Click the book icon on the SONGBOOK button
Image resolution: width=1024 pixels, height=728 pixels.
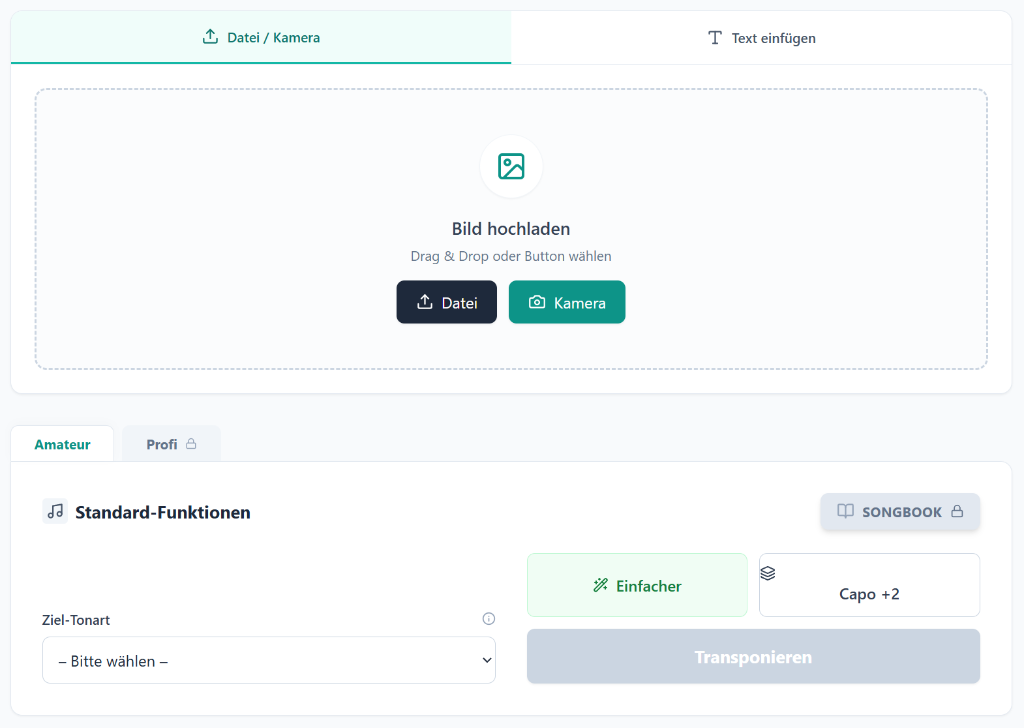pyautogui.click(x=846, y=511)
